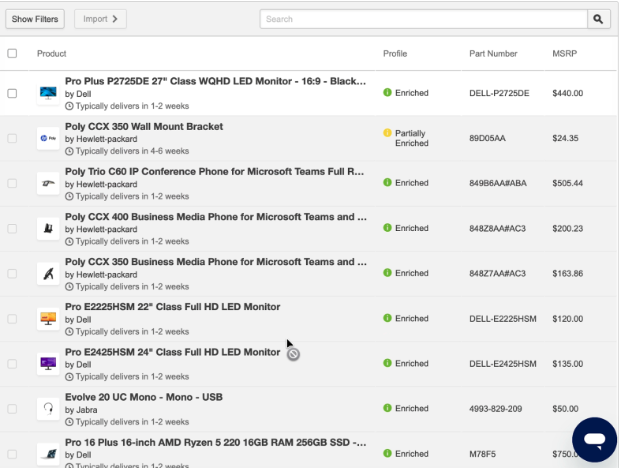Click the Jabra Evolve 20 headset icon
Image resolution: width=619 pixels, height=469 pixels.
click(x=47, y=408)
